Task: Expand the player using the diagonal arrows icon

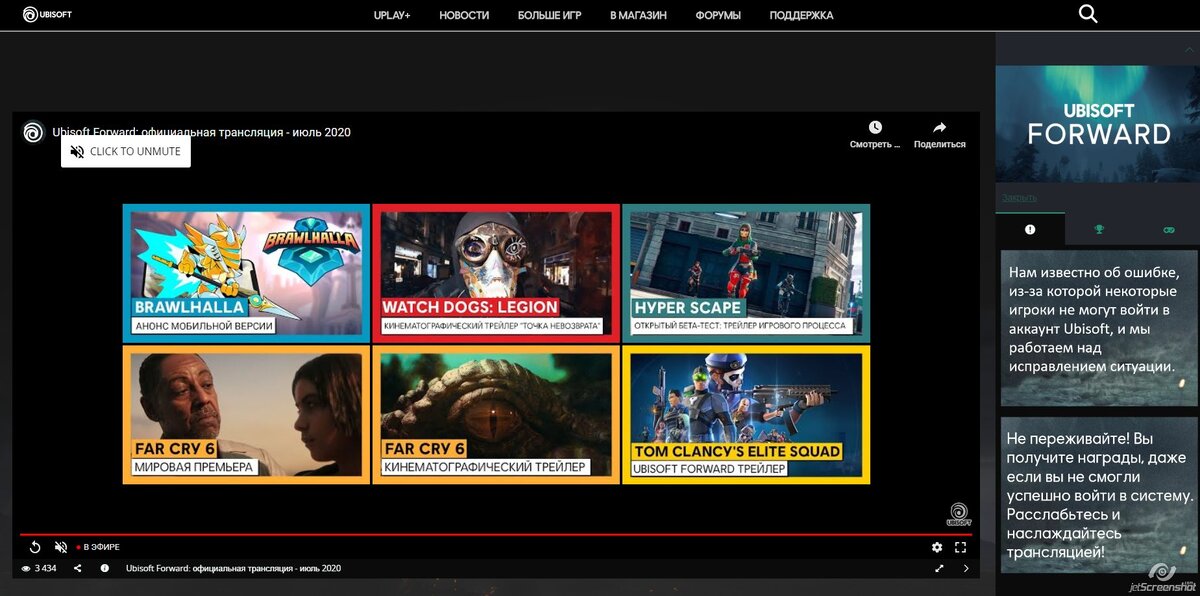Action: 939,568
